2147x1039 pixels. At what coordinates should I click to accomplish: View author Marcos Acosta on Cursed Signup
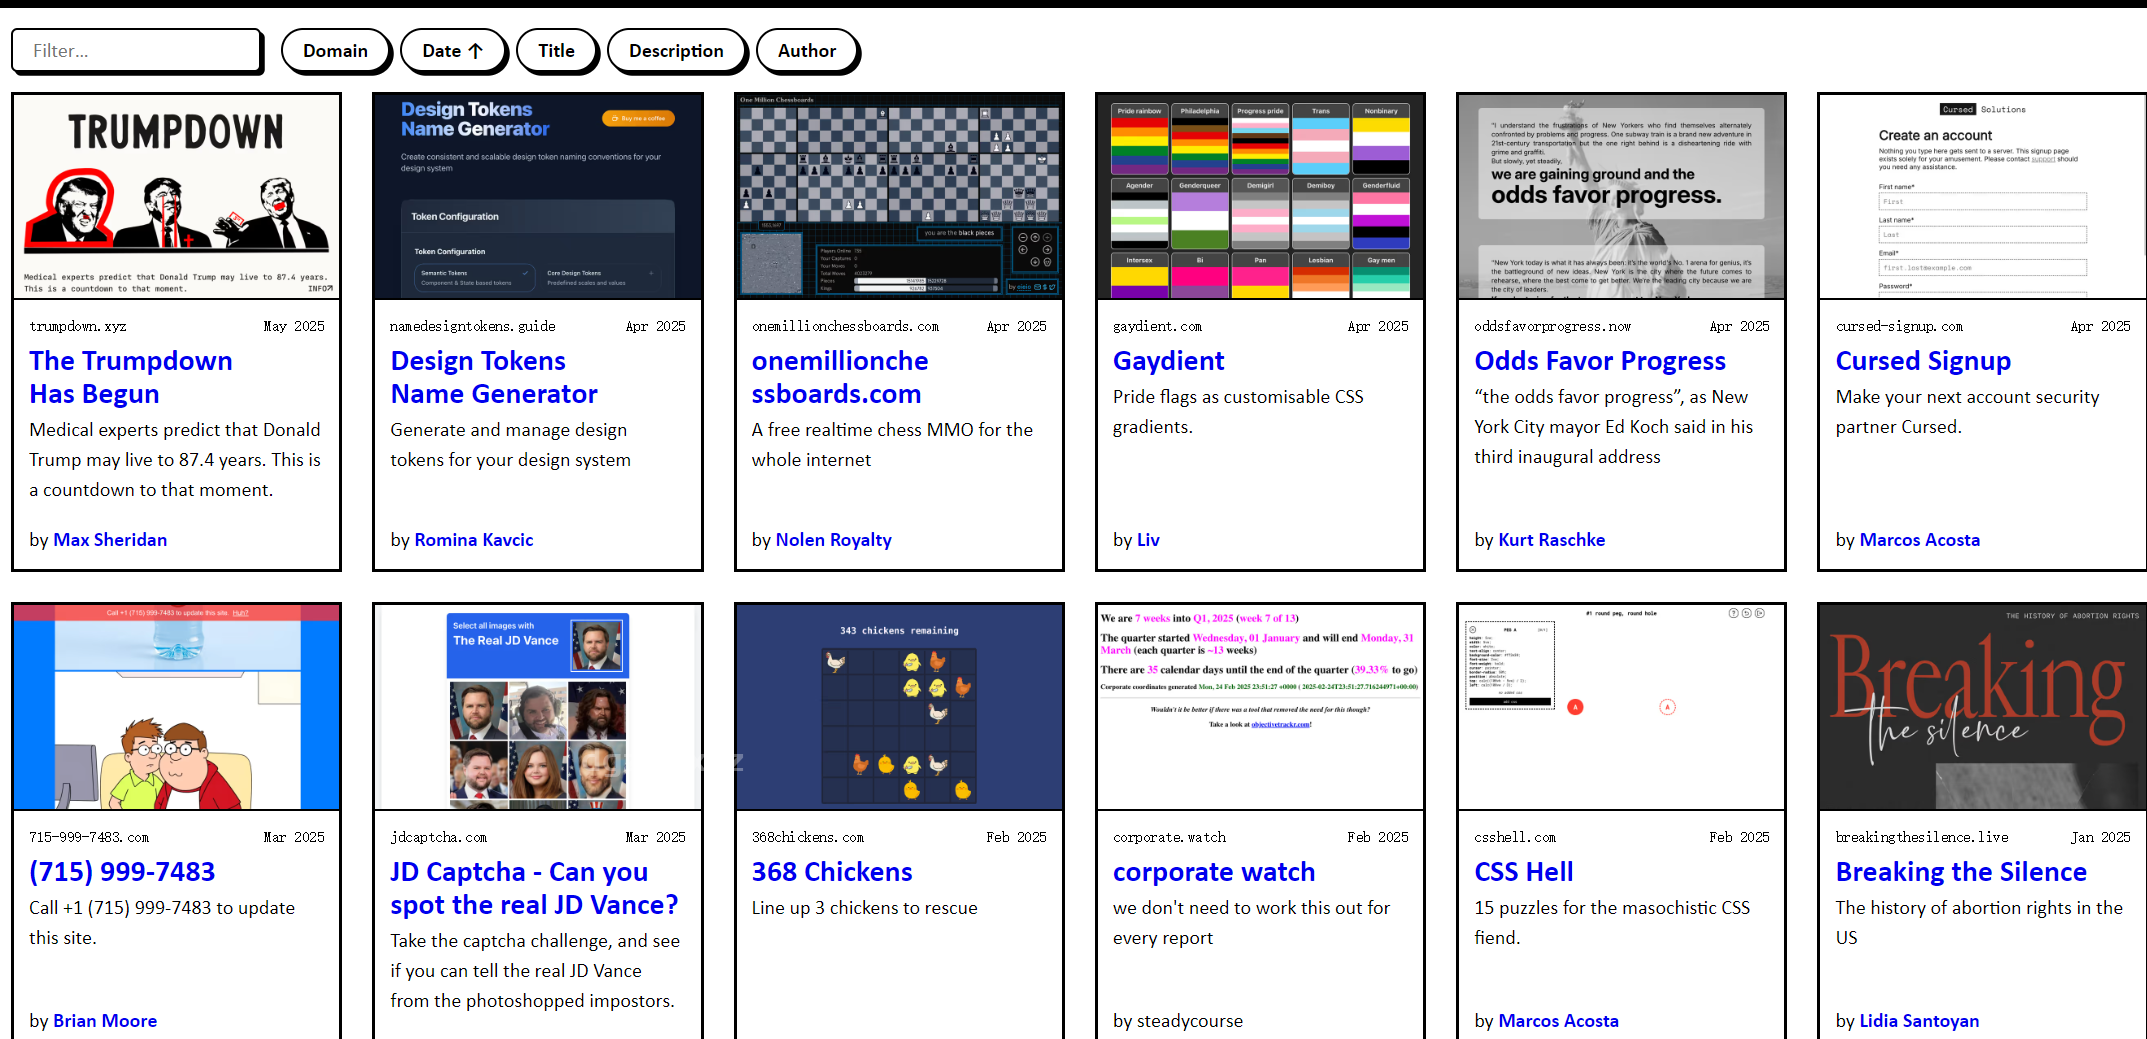(1920, 540)
